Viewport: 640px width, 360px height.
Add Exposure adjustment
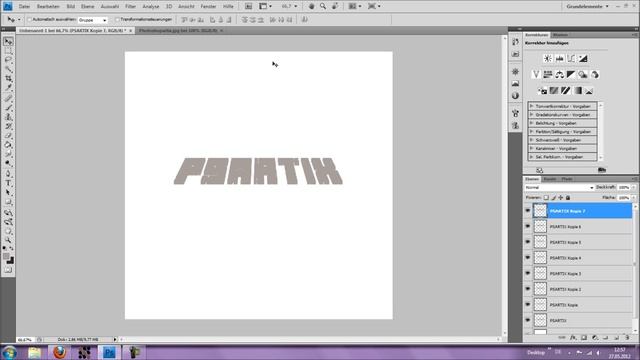tap(583, 59)
